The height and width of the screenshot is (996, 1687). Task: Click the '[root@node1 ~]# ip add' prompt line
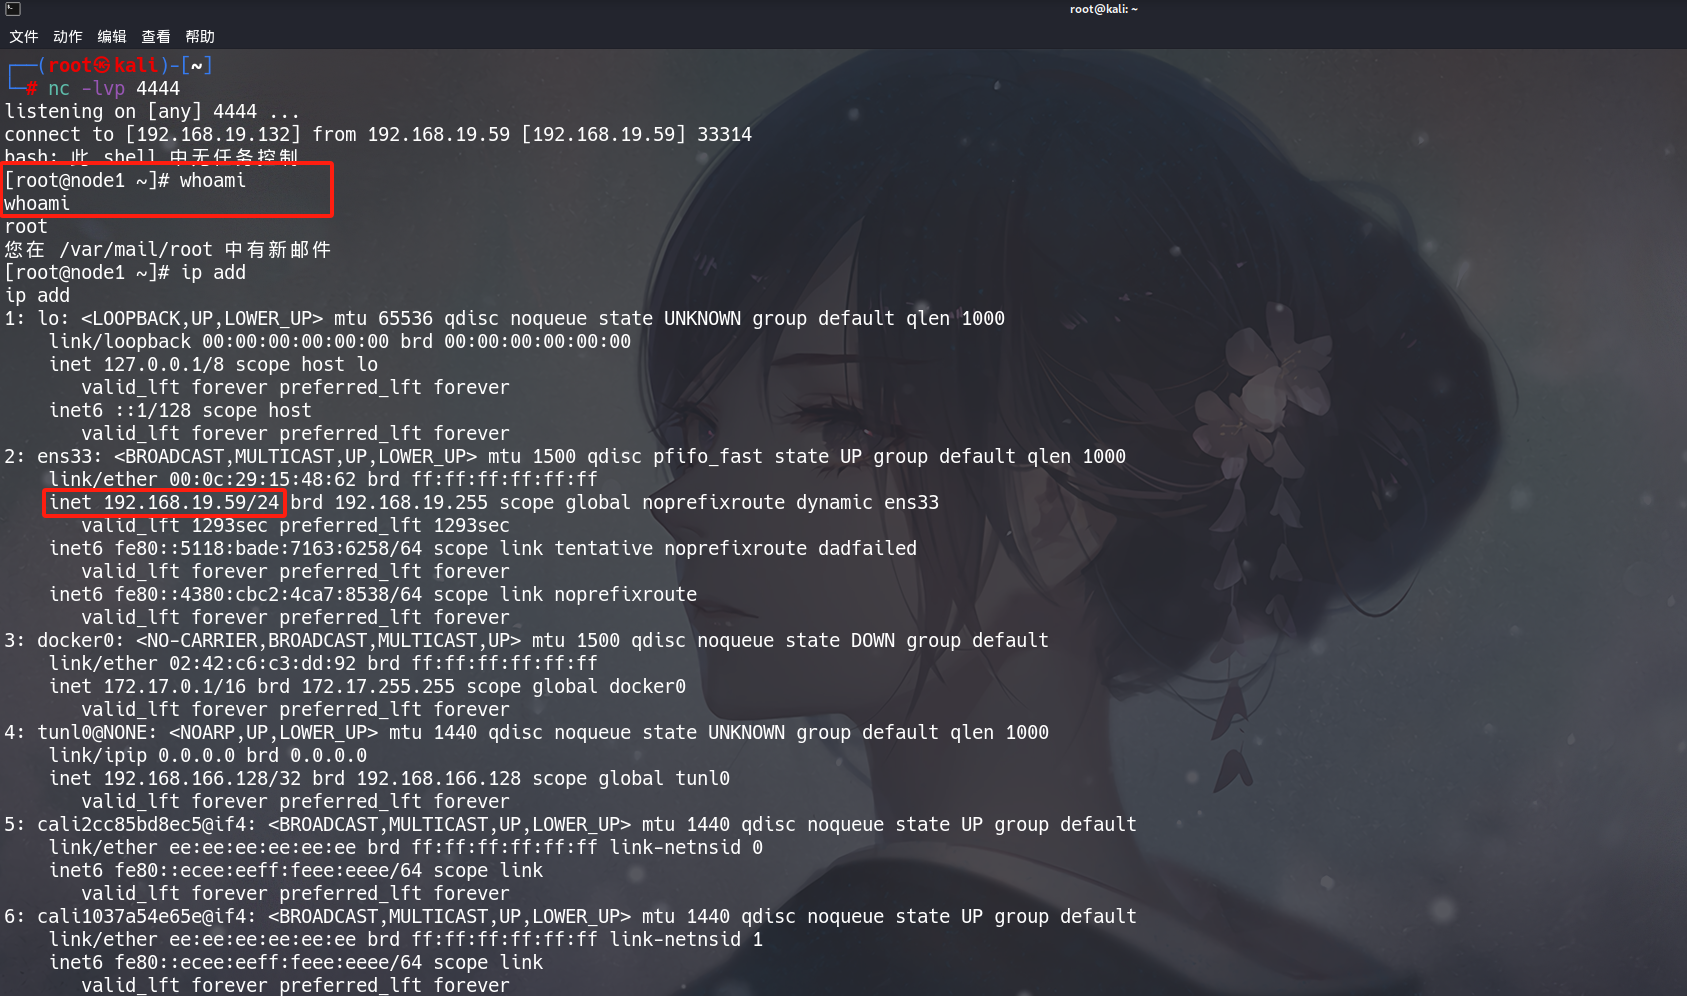point(125,273)
